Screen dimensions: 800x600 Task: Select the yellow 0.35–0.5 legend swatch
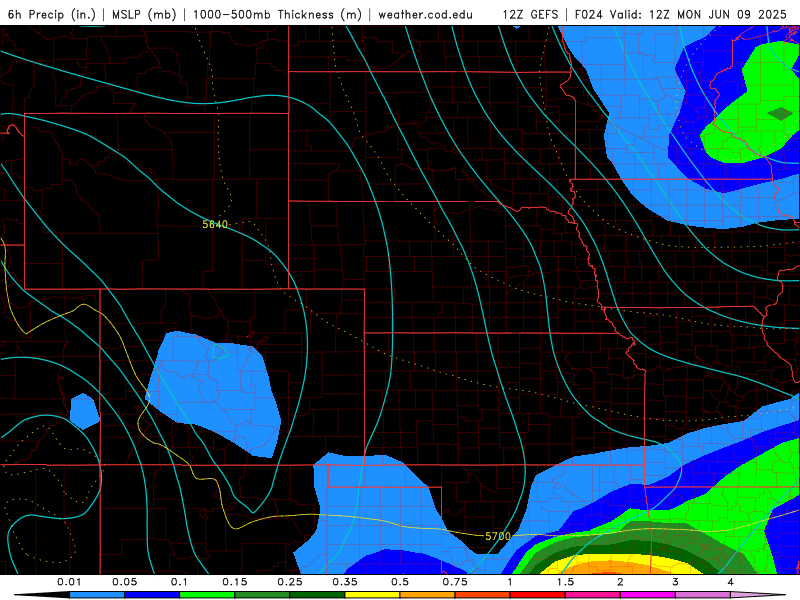pyautogui.click(x=372, y=595)
